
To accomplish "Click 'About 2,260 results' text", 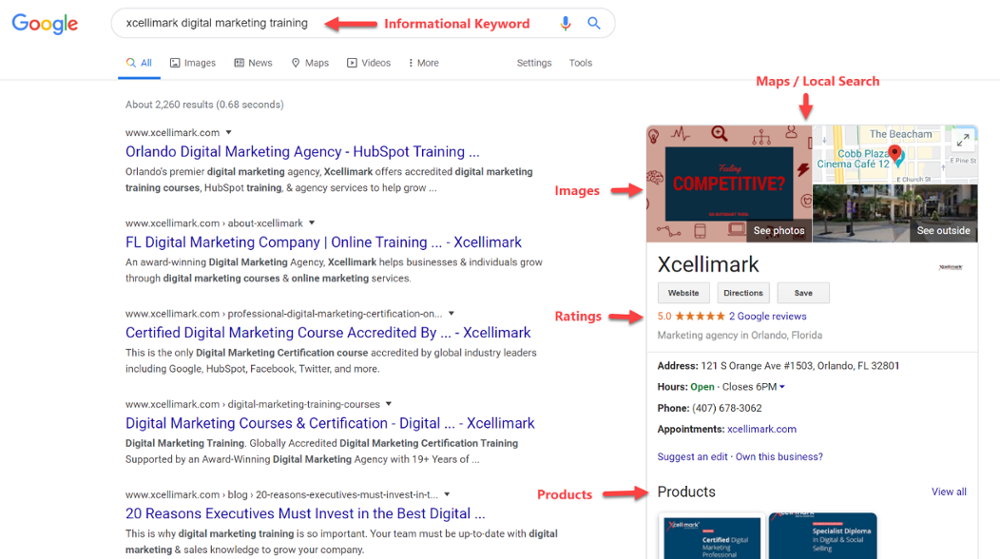I will pyautogui.click(x=204, y=105).
